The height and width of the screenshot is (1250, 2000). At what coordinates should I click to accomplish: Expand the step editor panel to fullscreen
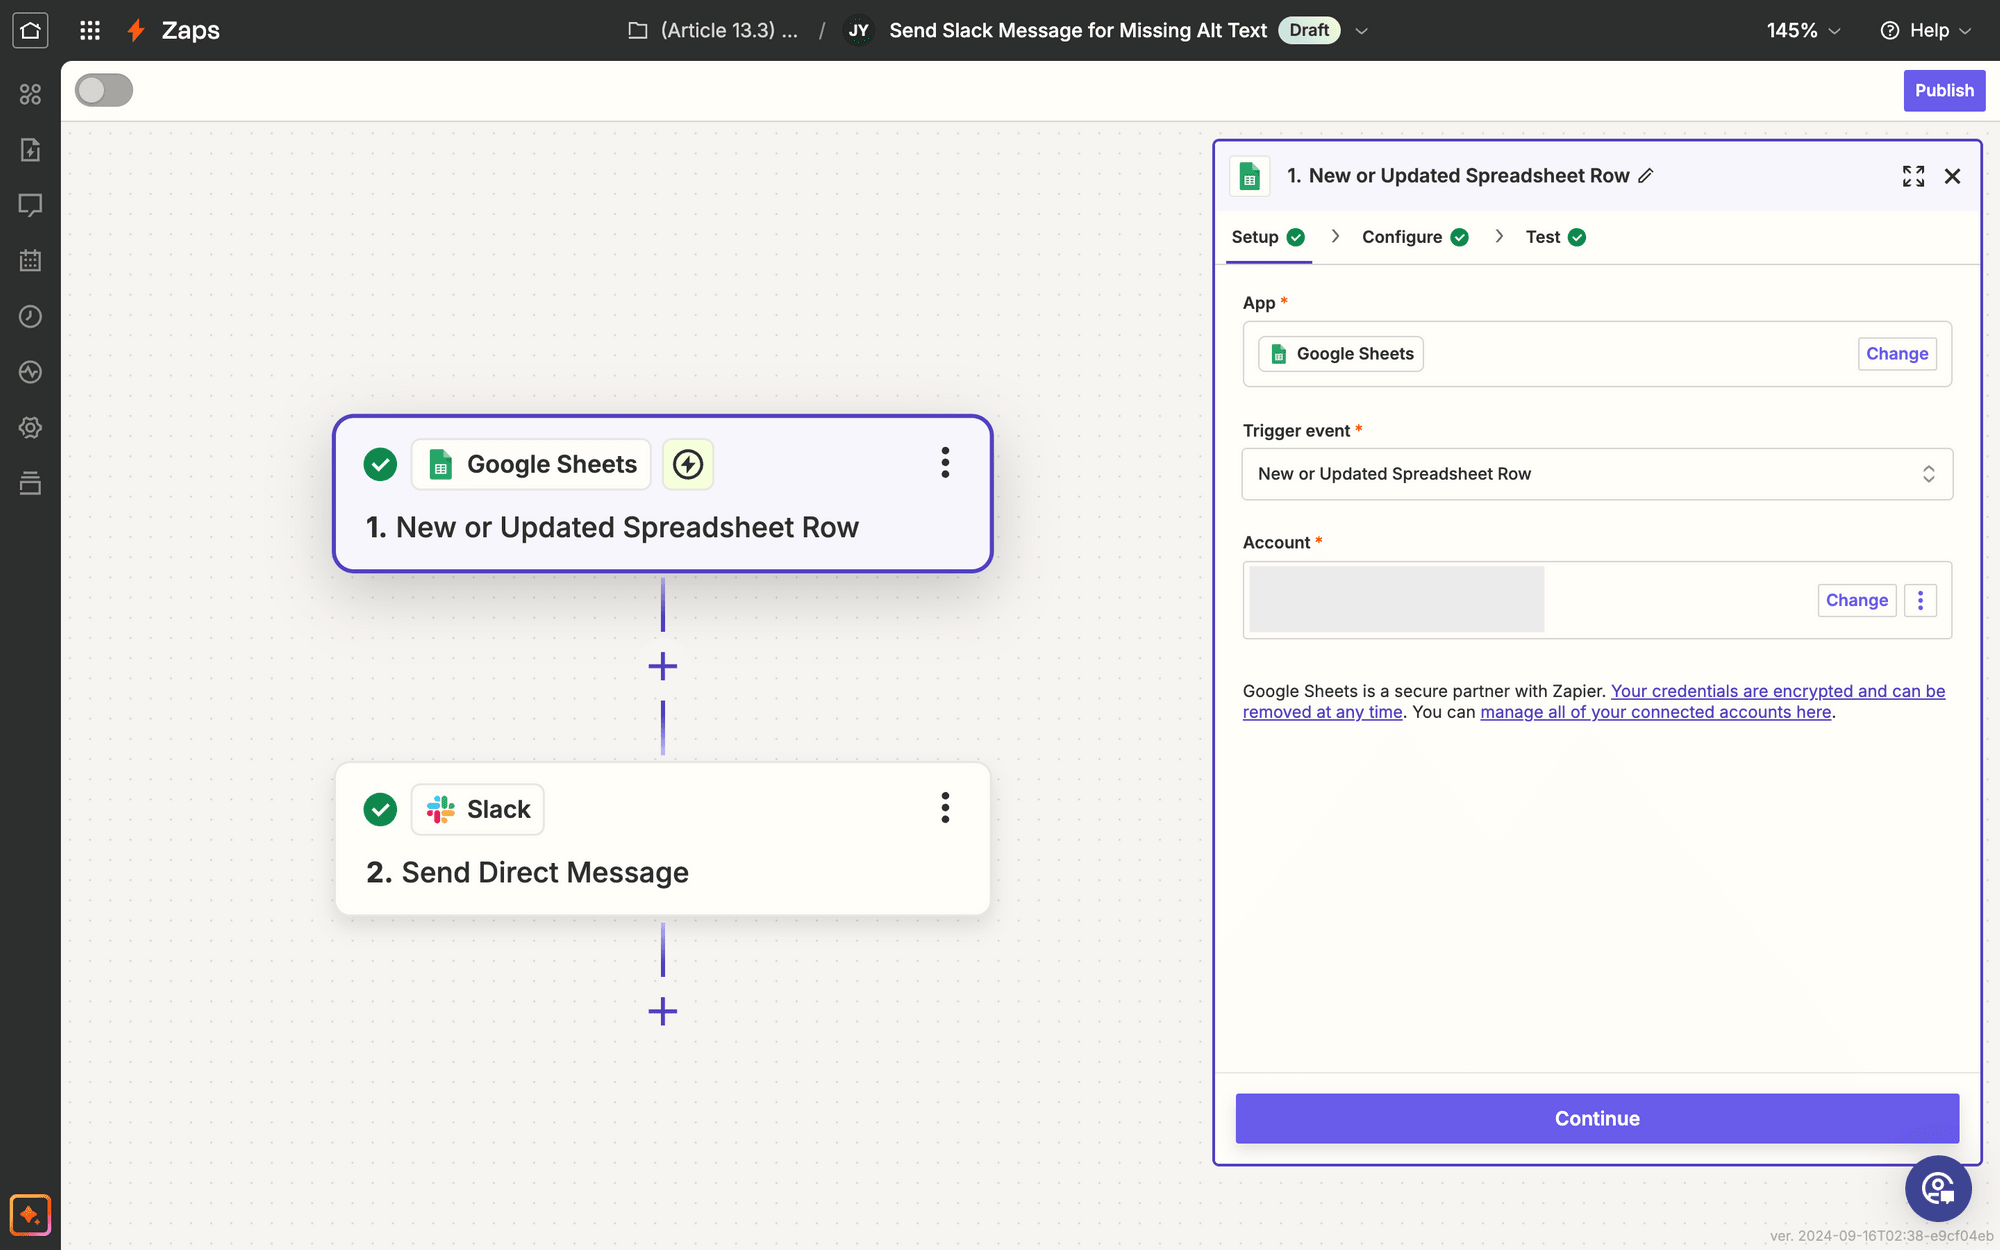pyautogui.click(x=1913, y=176)
